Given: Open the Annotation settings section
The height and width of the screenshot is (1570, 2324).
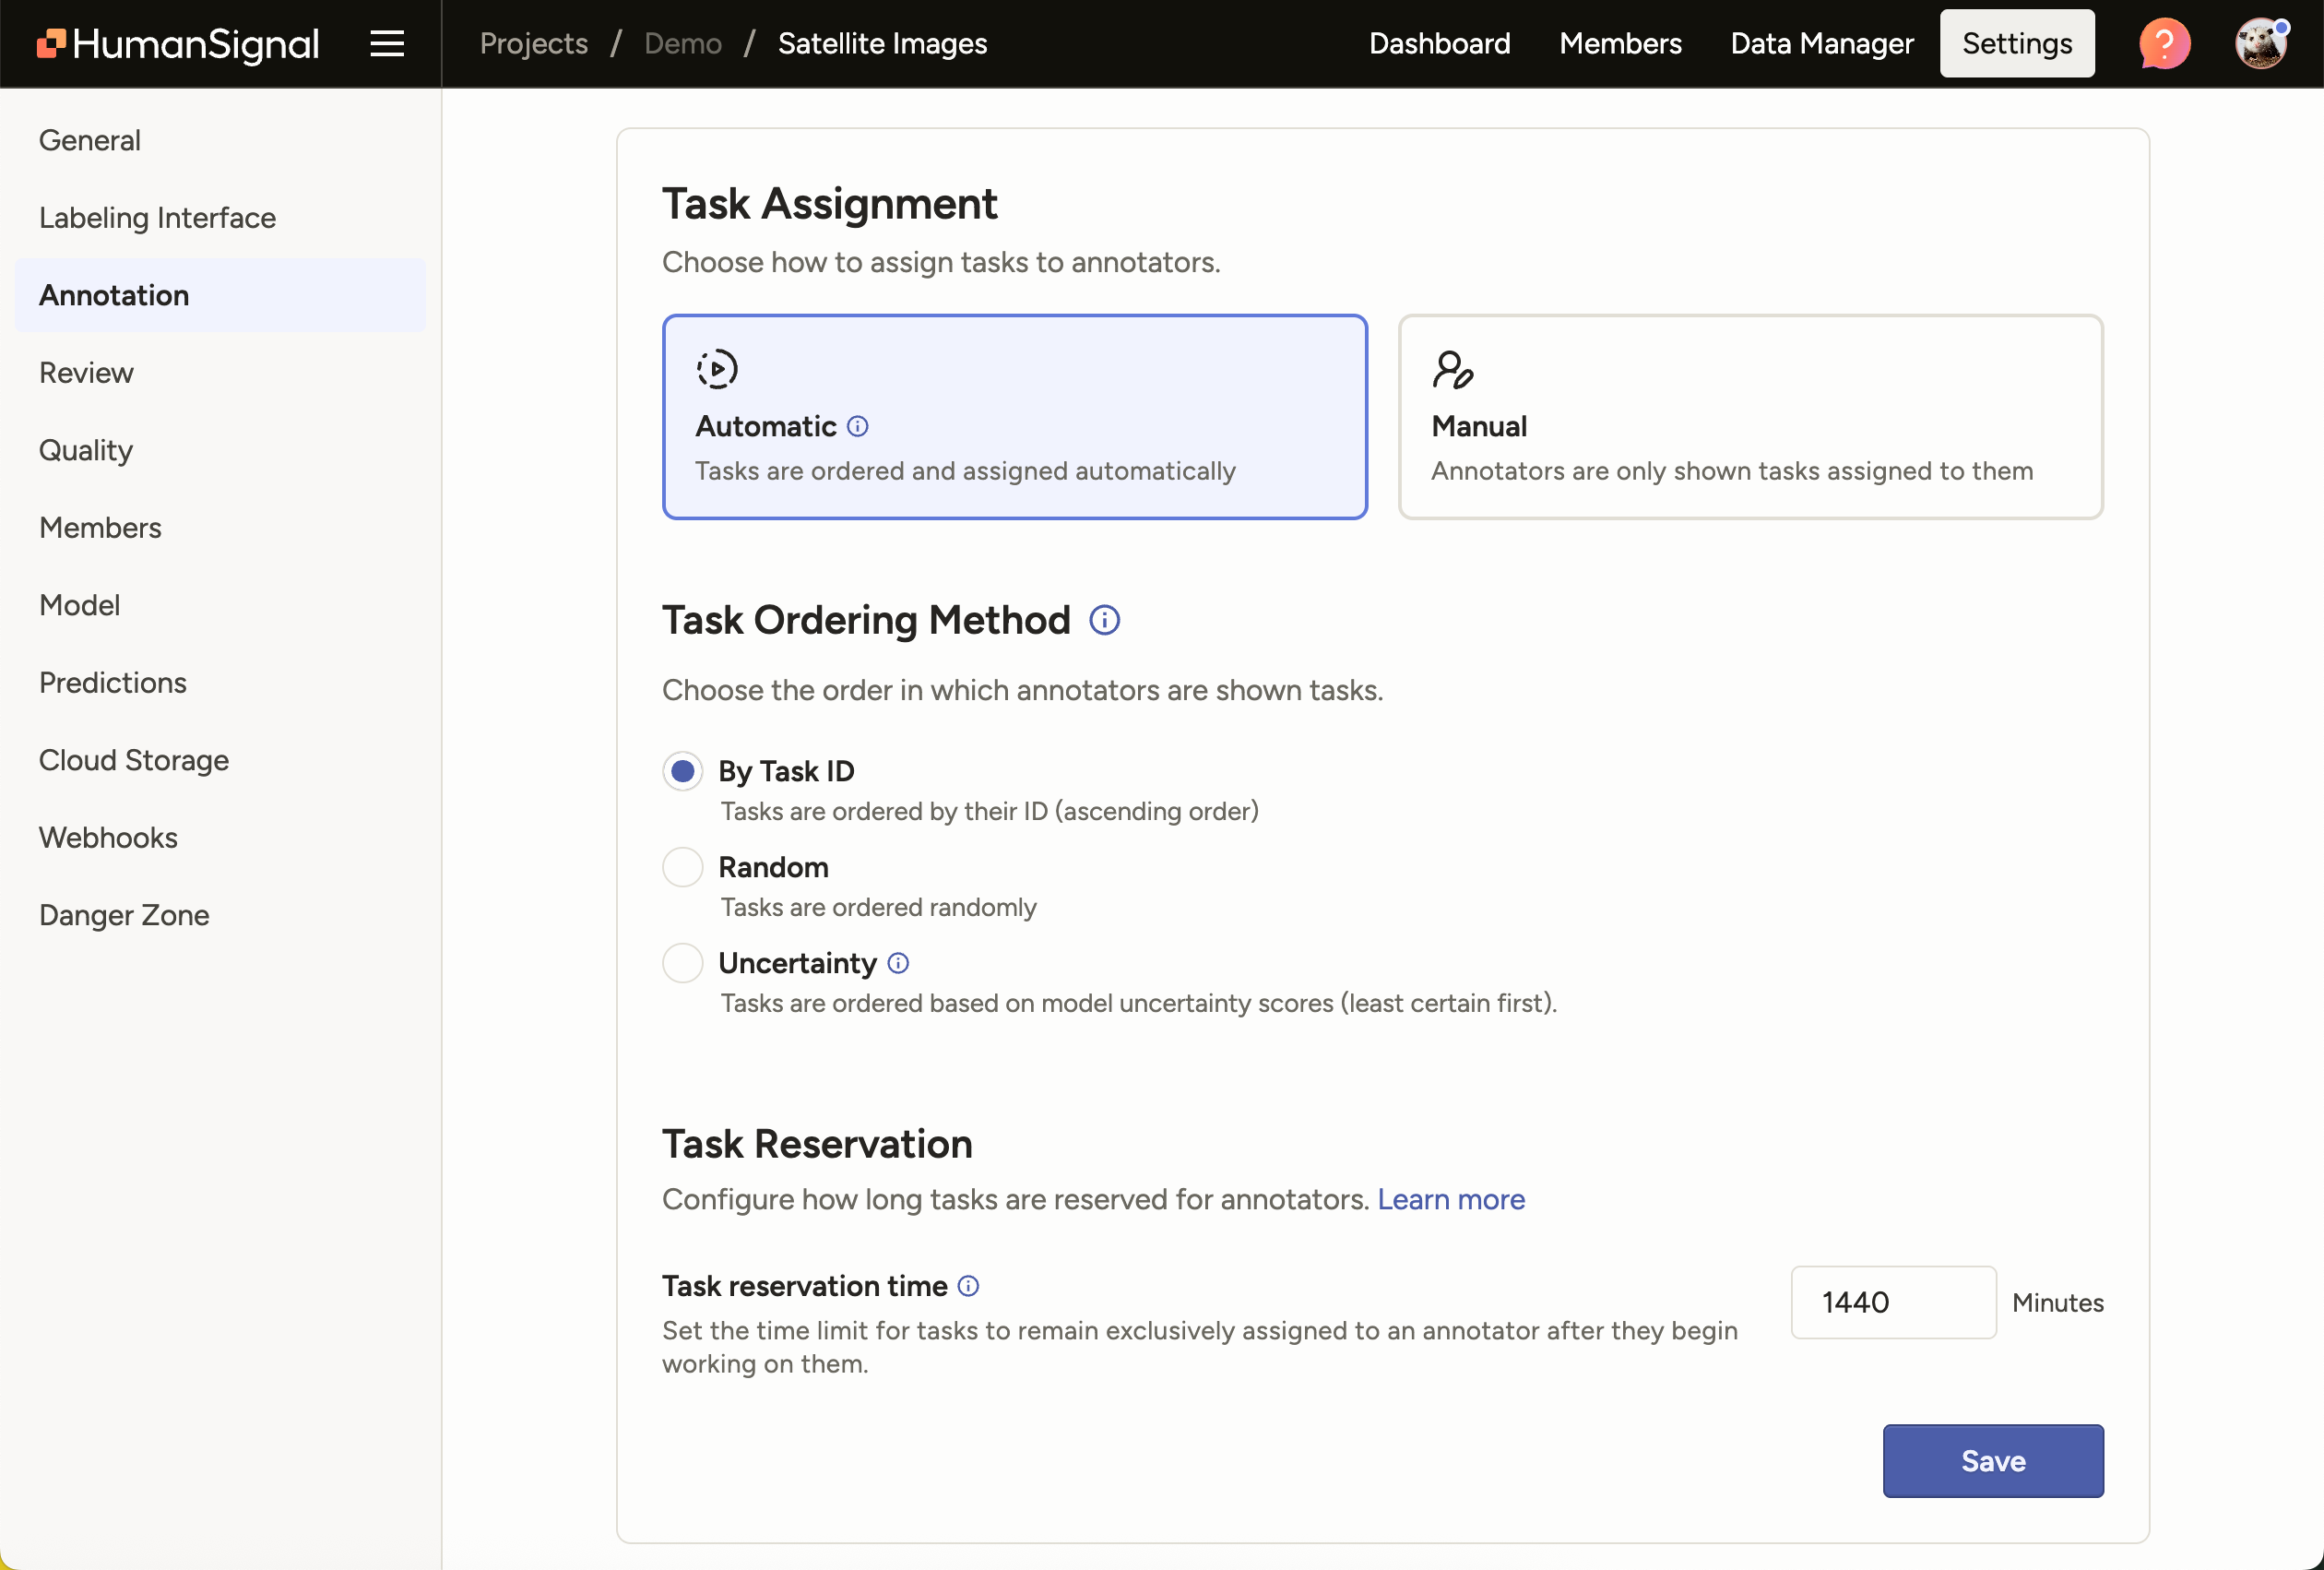Looking at the screenshot, I should (x=113, y=295).
